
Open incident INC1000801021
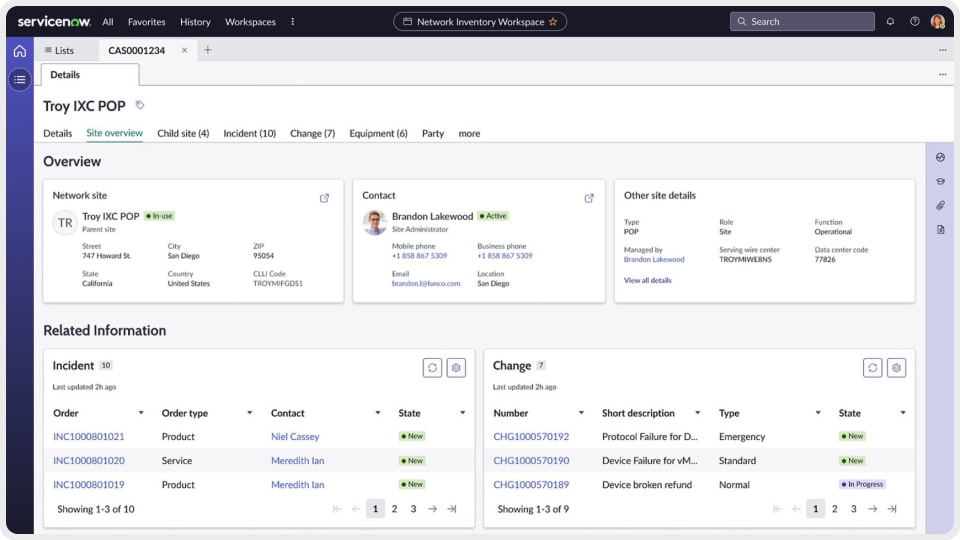tap(89, 437)
